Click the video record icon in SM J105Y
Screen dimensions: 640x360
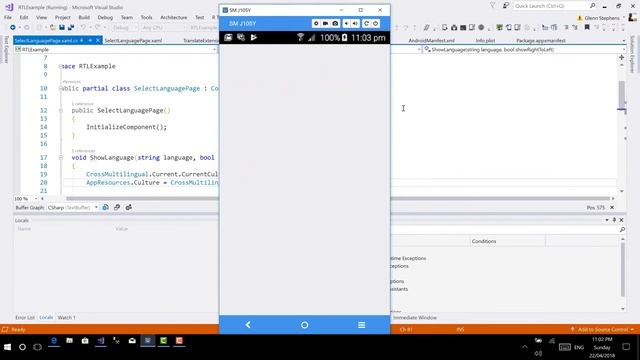coord(325,24)
